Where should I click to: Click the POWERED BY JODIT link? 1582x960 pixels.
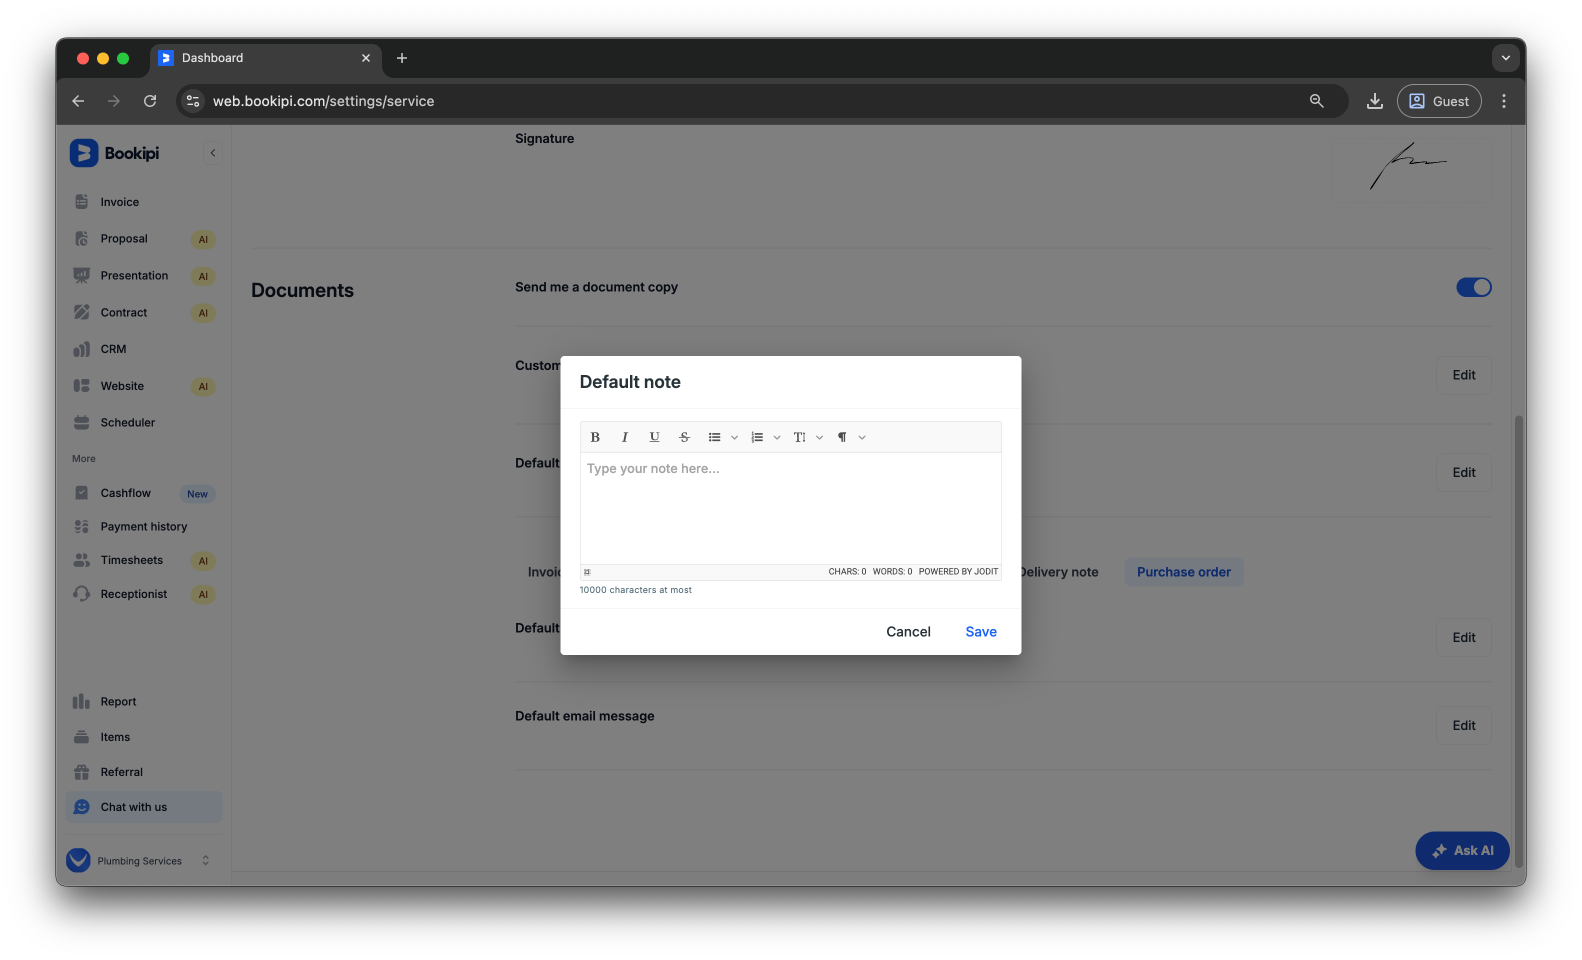pyautogui.click(x=958, y=572)
